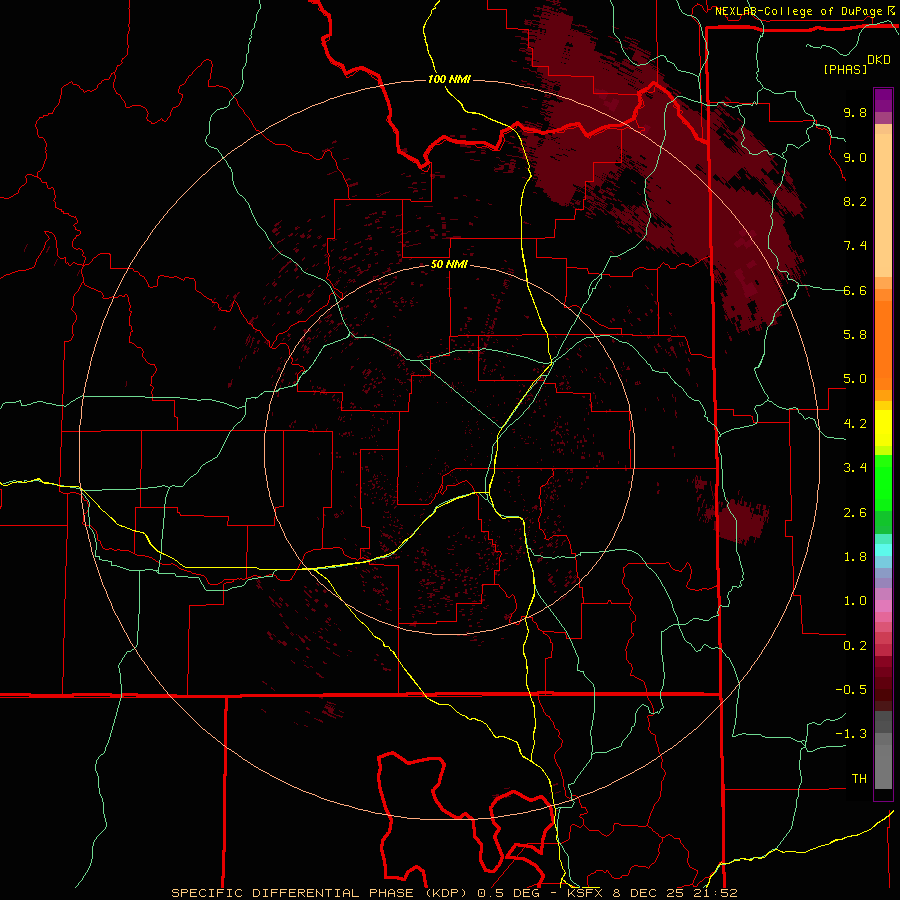Click the 3.4 scale value
The width and height of the screenshot is (900, 900).
855,468
